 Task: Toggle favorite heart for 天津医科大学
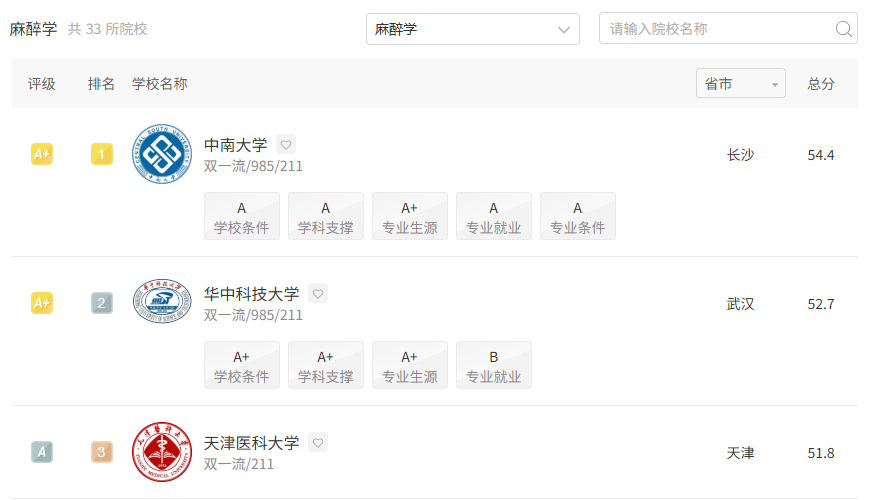pos(318,442)
